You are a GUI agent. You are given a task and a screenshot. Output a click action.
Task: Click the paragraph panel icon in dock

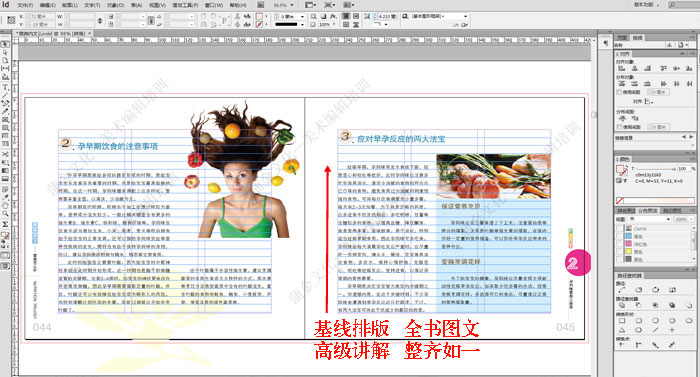[605, 43]
